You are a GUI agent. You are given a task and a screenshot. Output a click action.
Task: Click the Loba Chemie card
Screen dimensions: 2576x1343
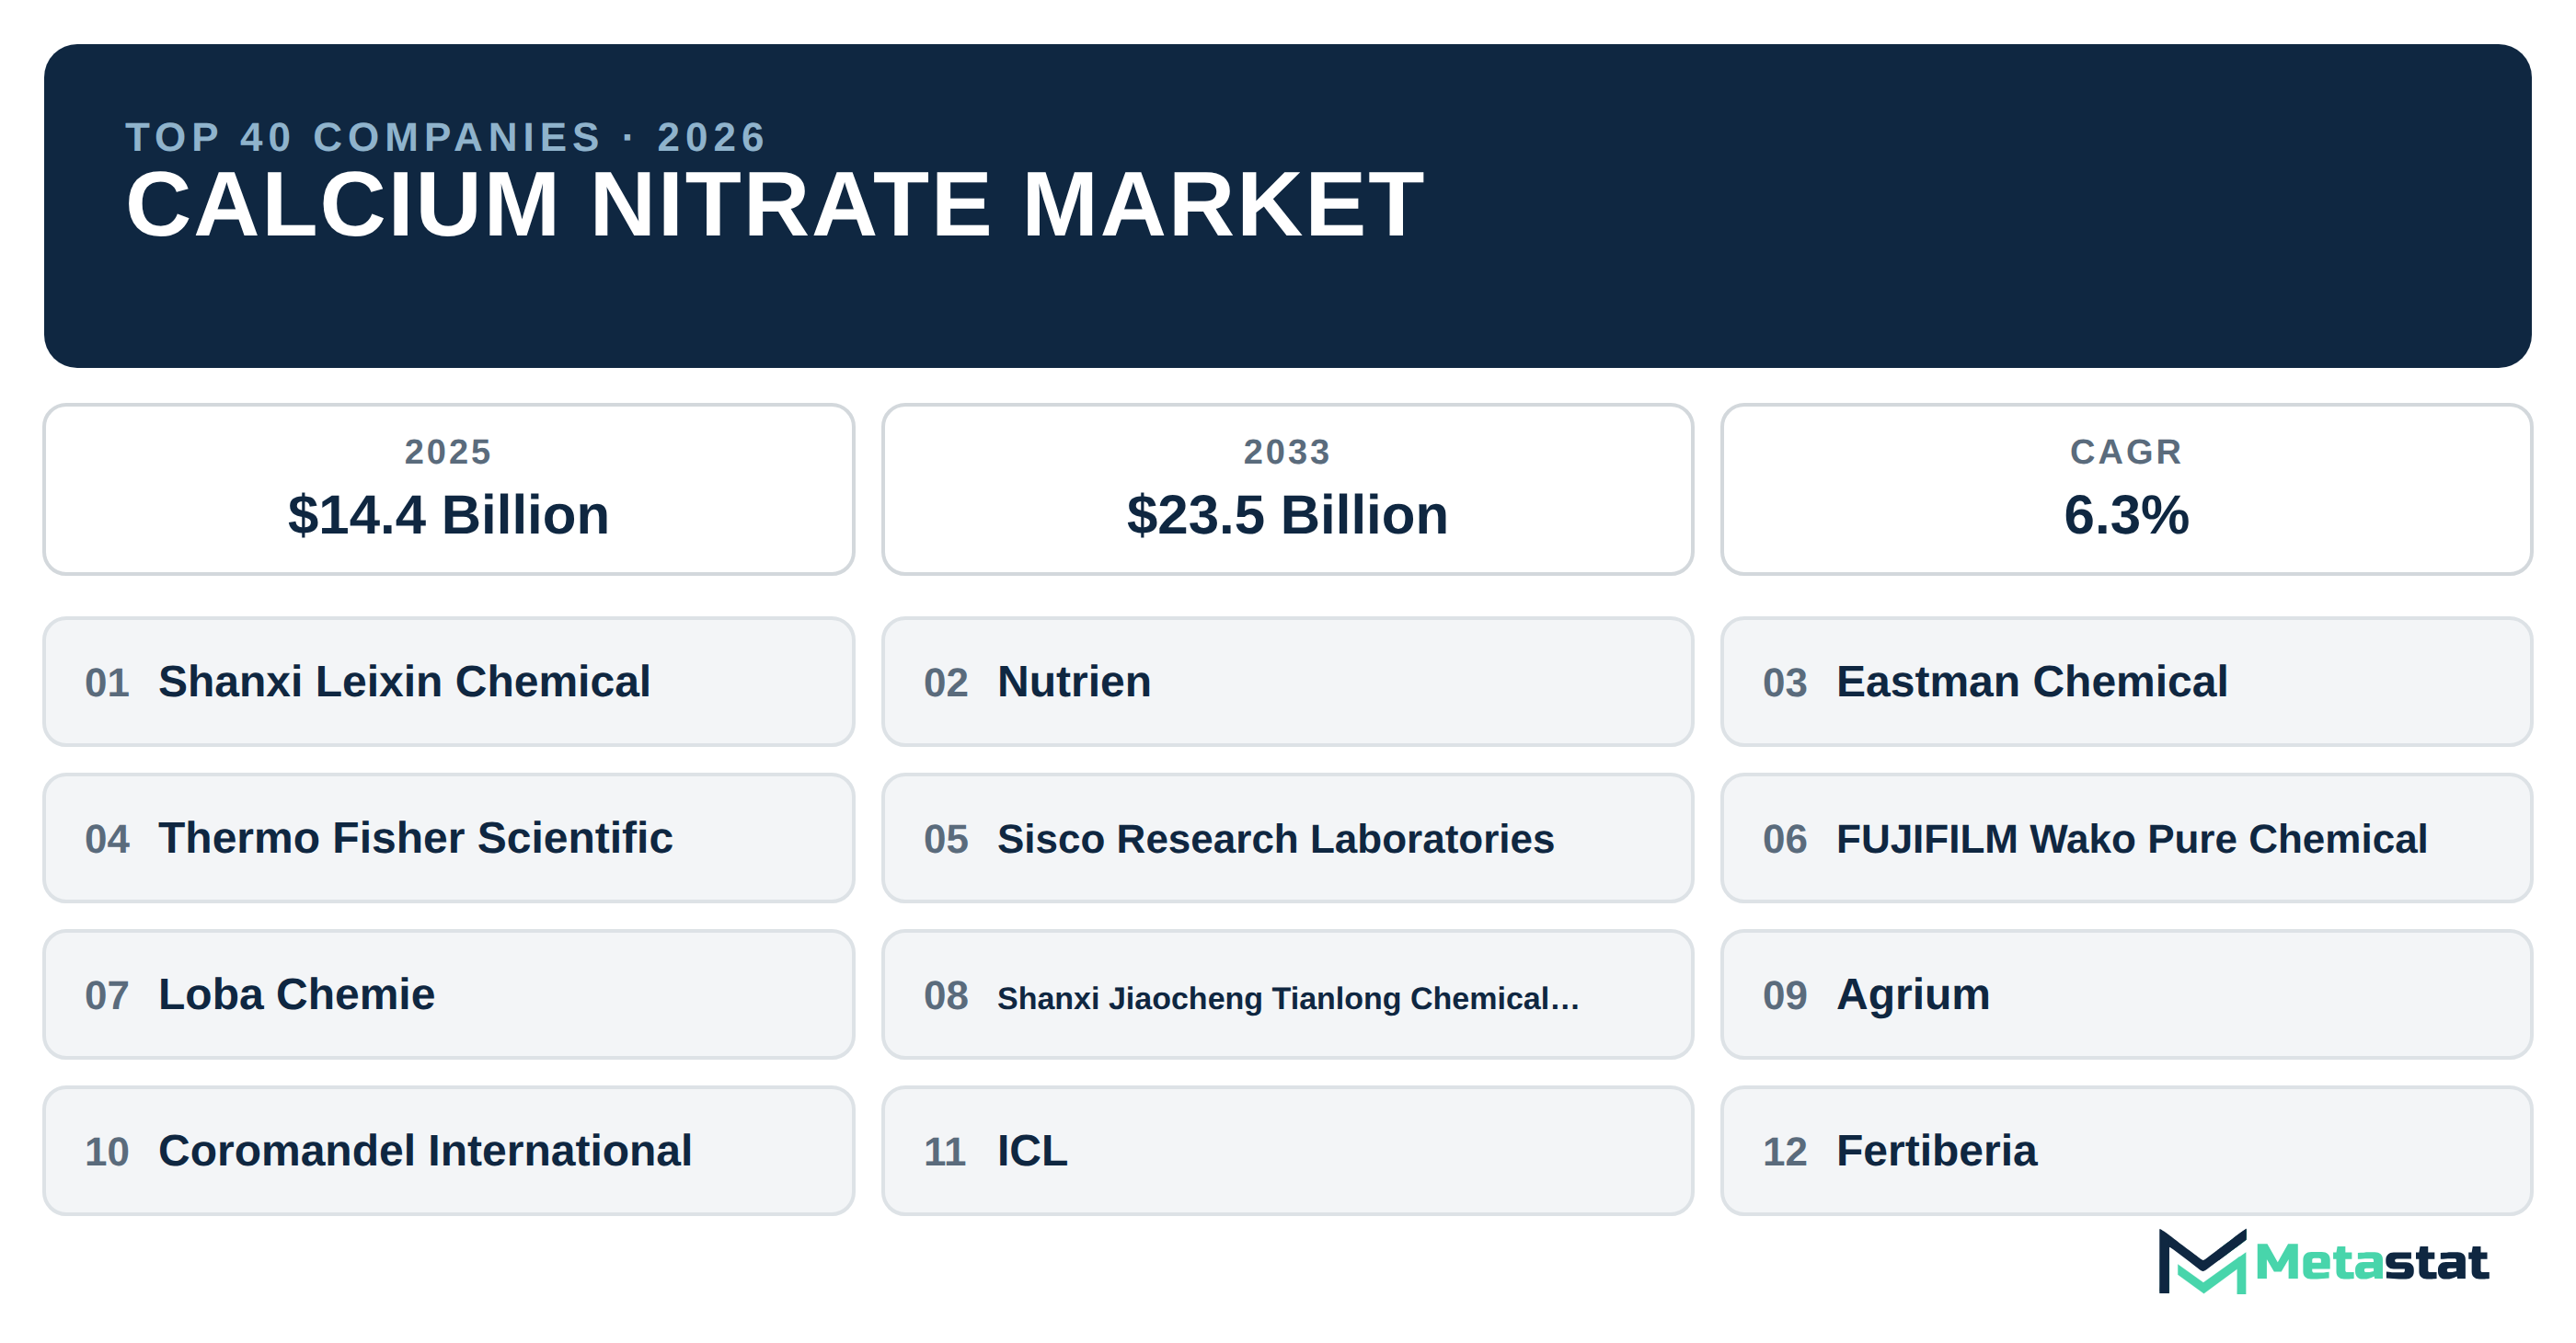click(448, 994)
